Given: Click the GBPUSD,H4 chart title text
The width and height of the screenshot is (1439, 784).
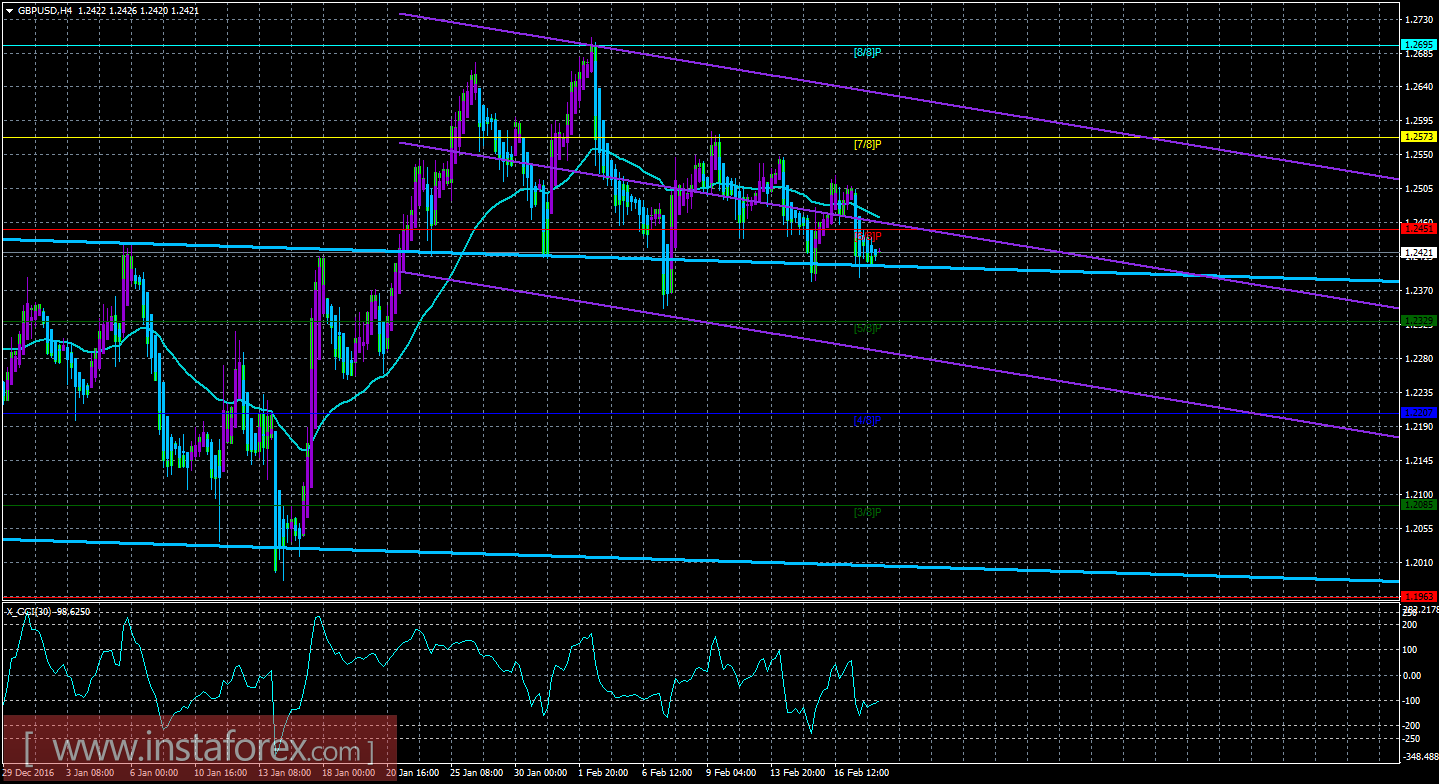Looking at the screenshot, I should click(x=44, y=9).
